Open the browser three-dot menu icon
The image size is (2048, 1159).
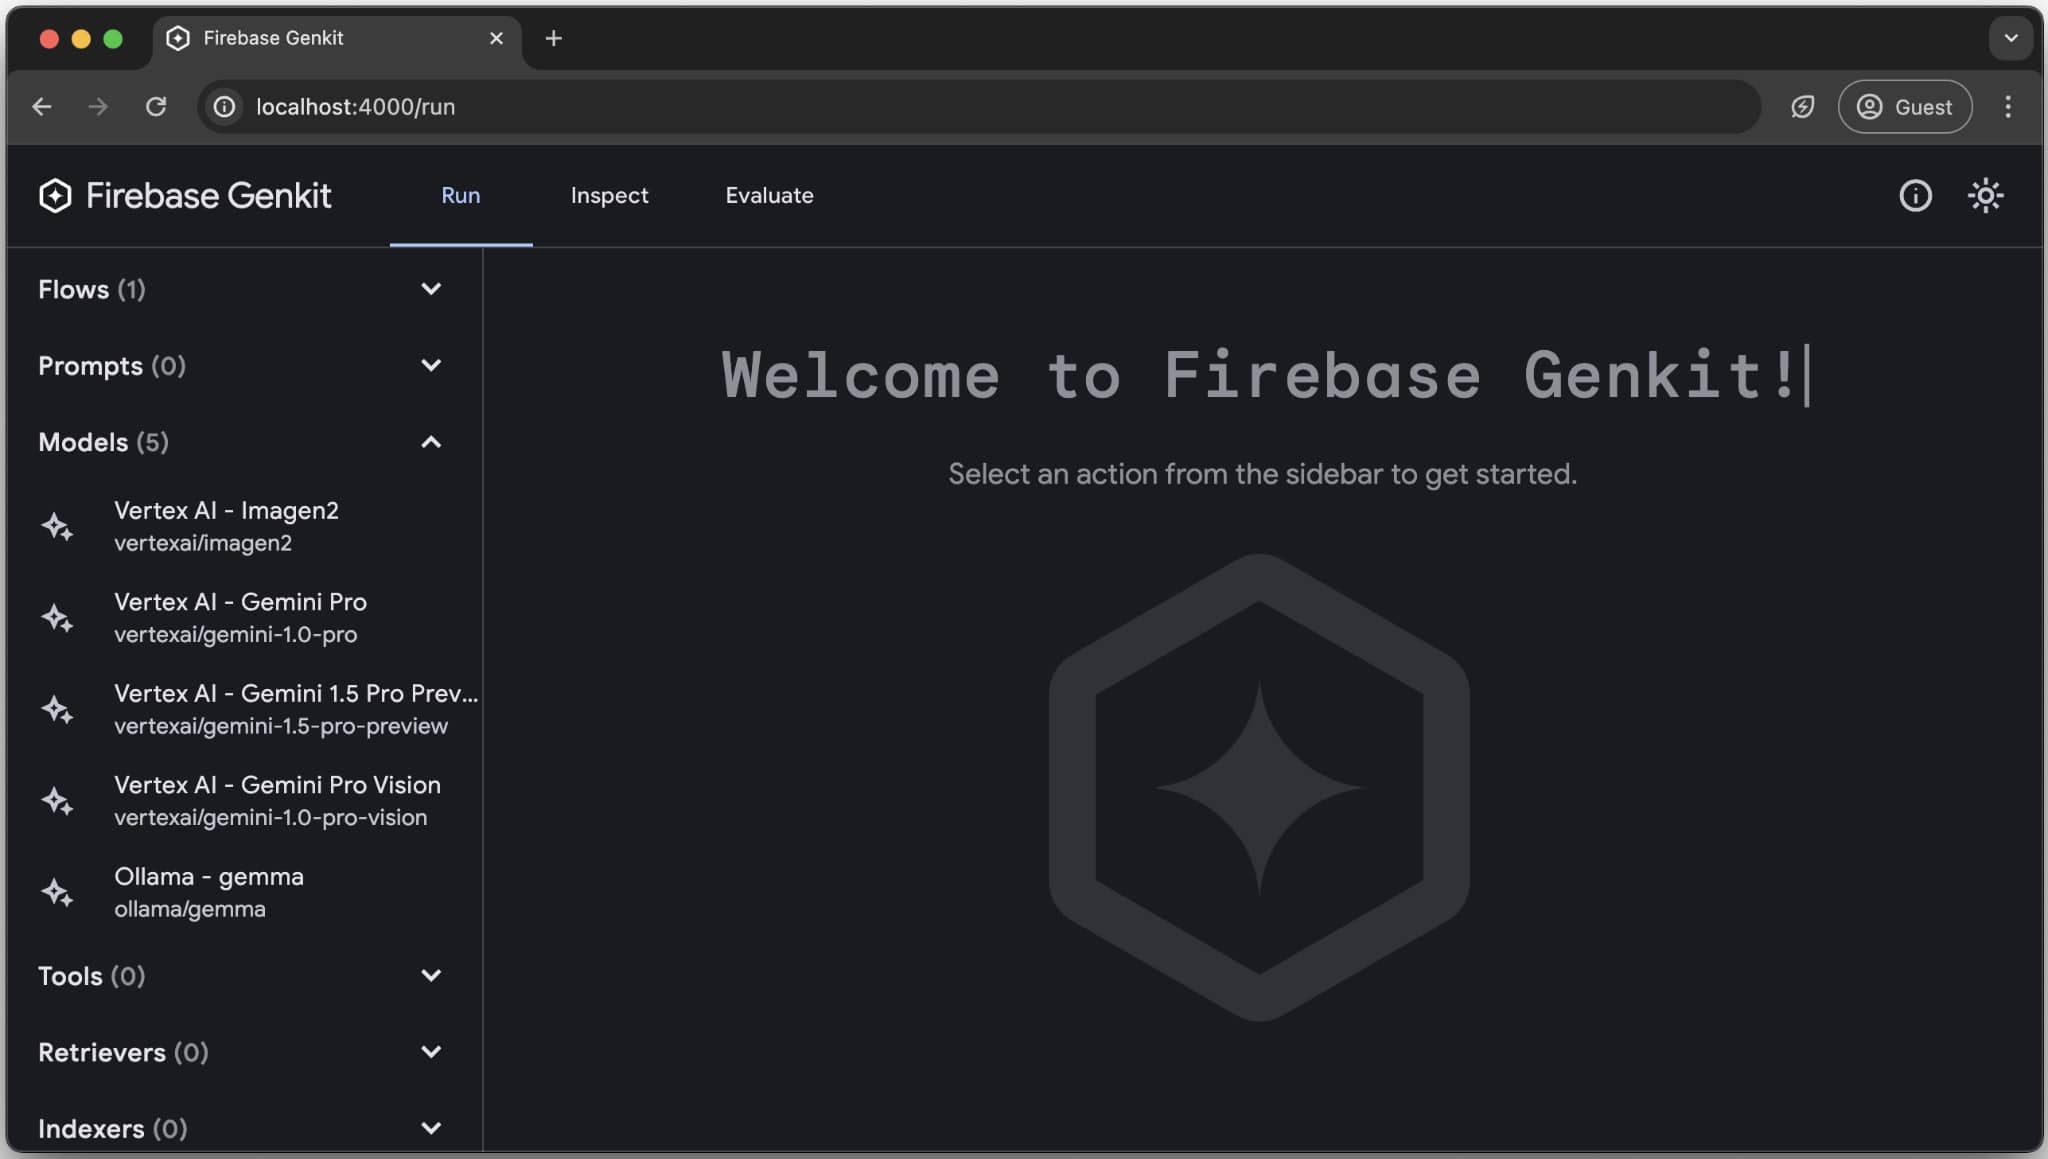coord(2007,107)
